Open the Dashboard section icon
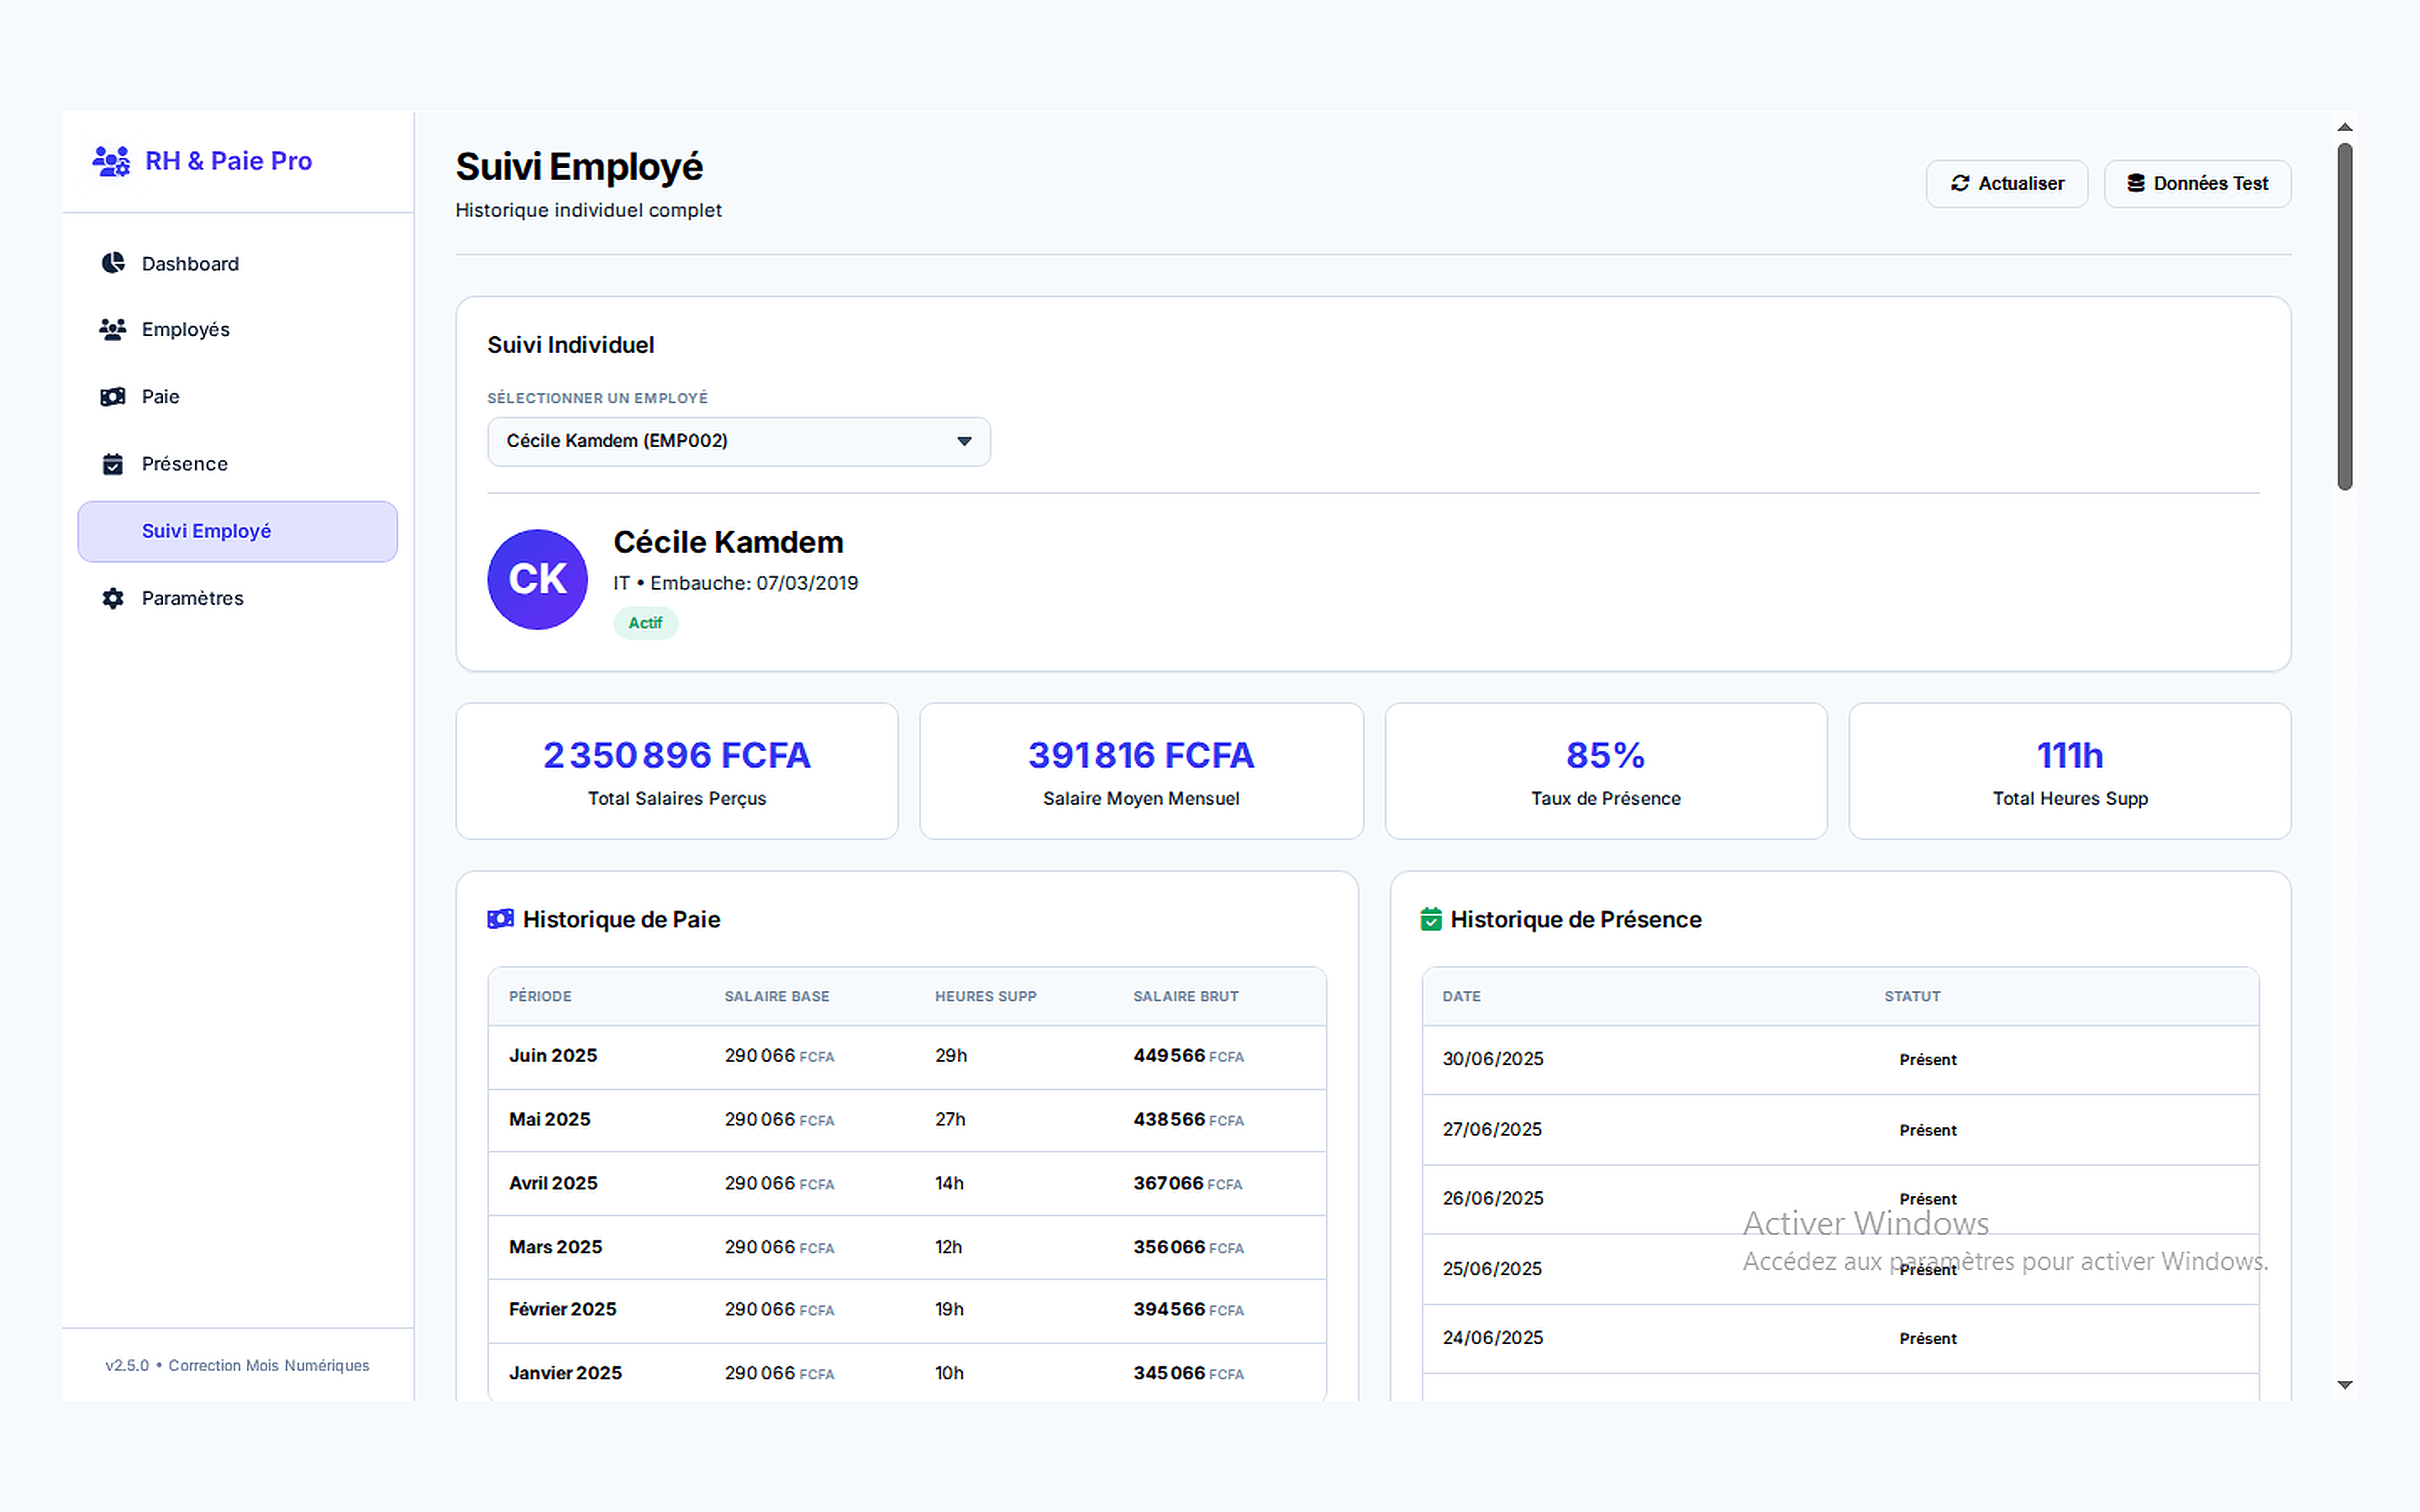This screenshot has height=1512, width=2420. tap(113, 262)
